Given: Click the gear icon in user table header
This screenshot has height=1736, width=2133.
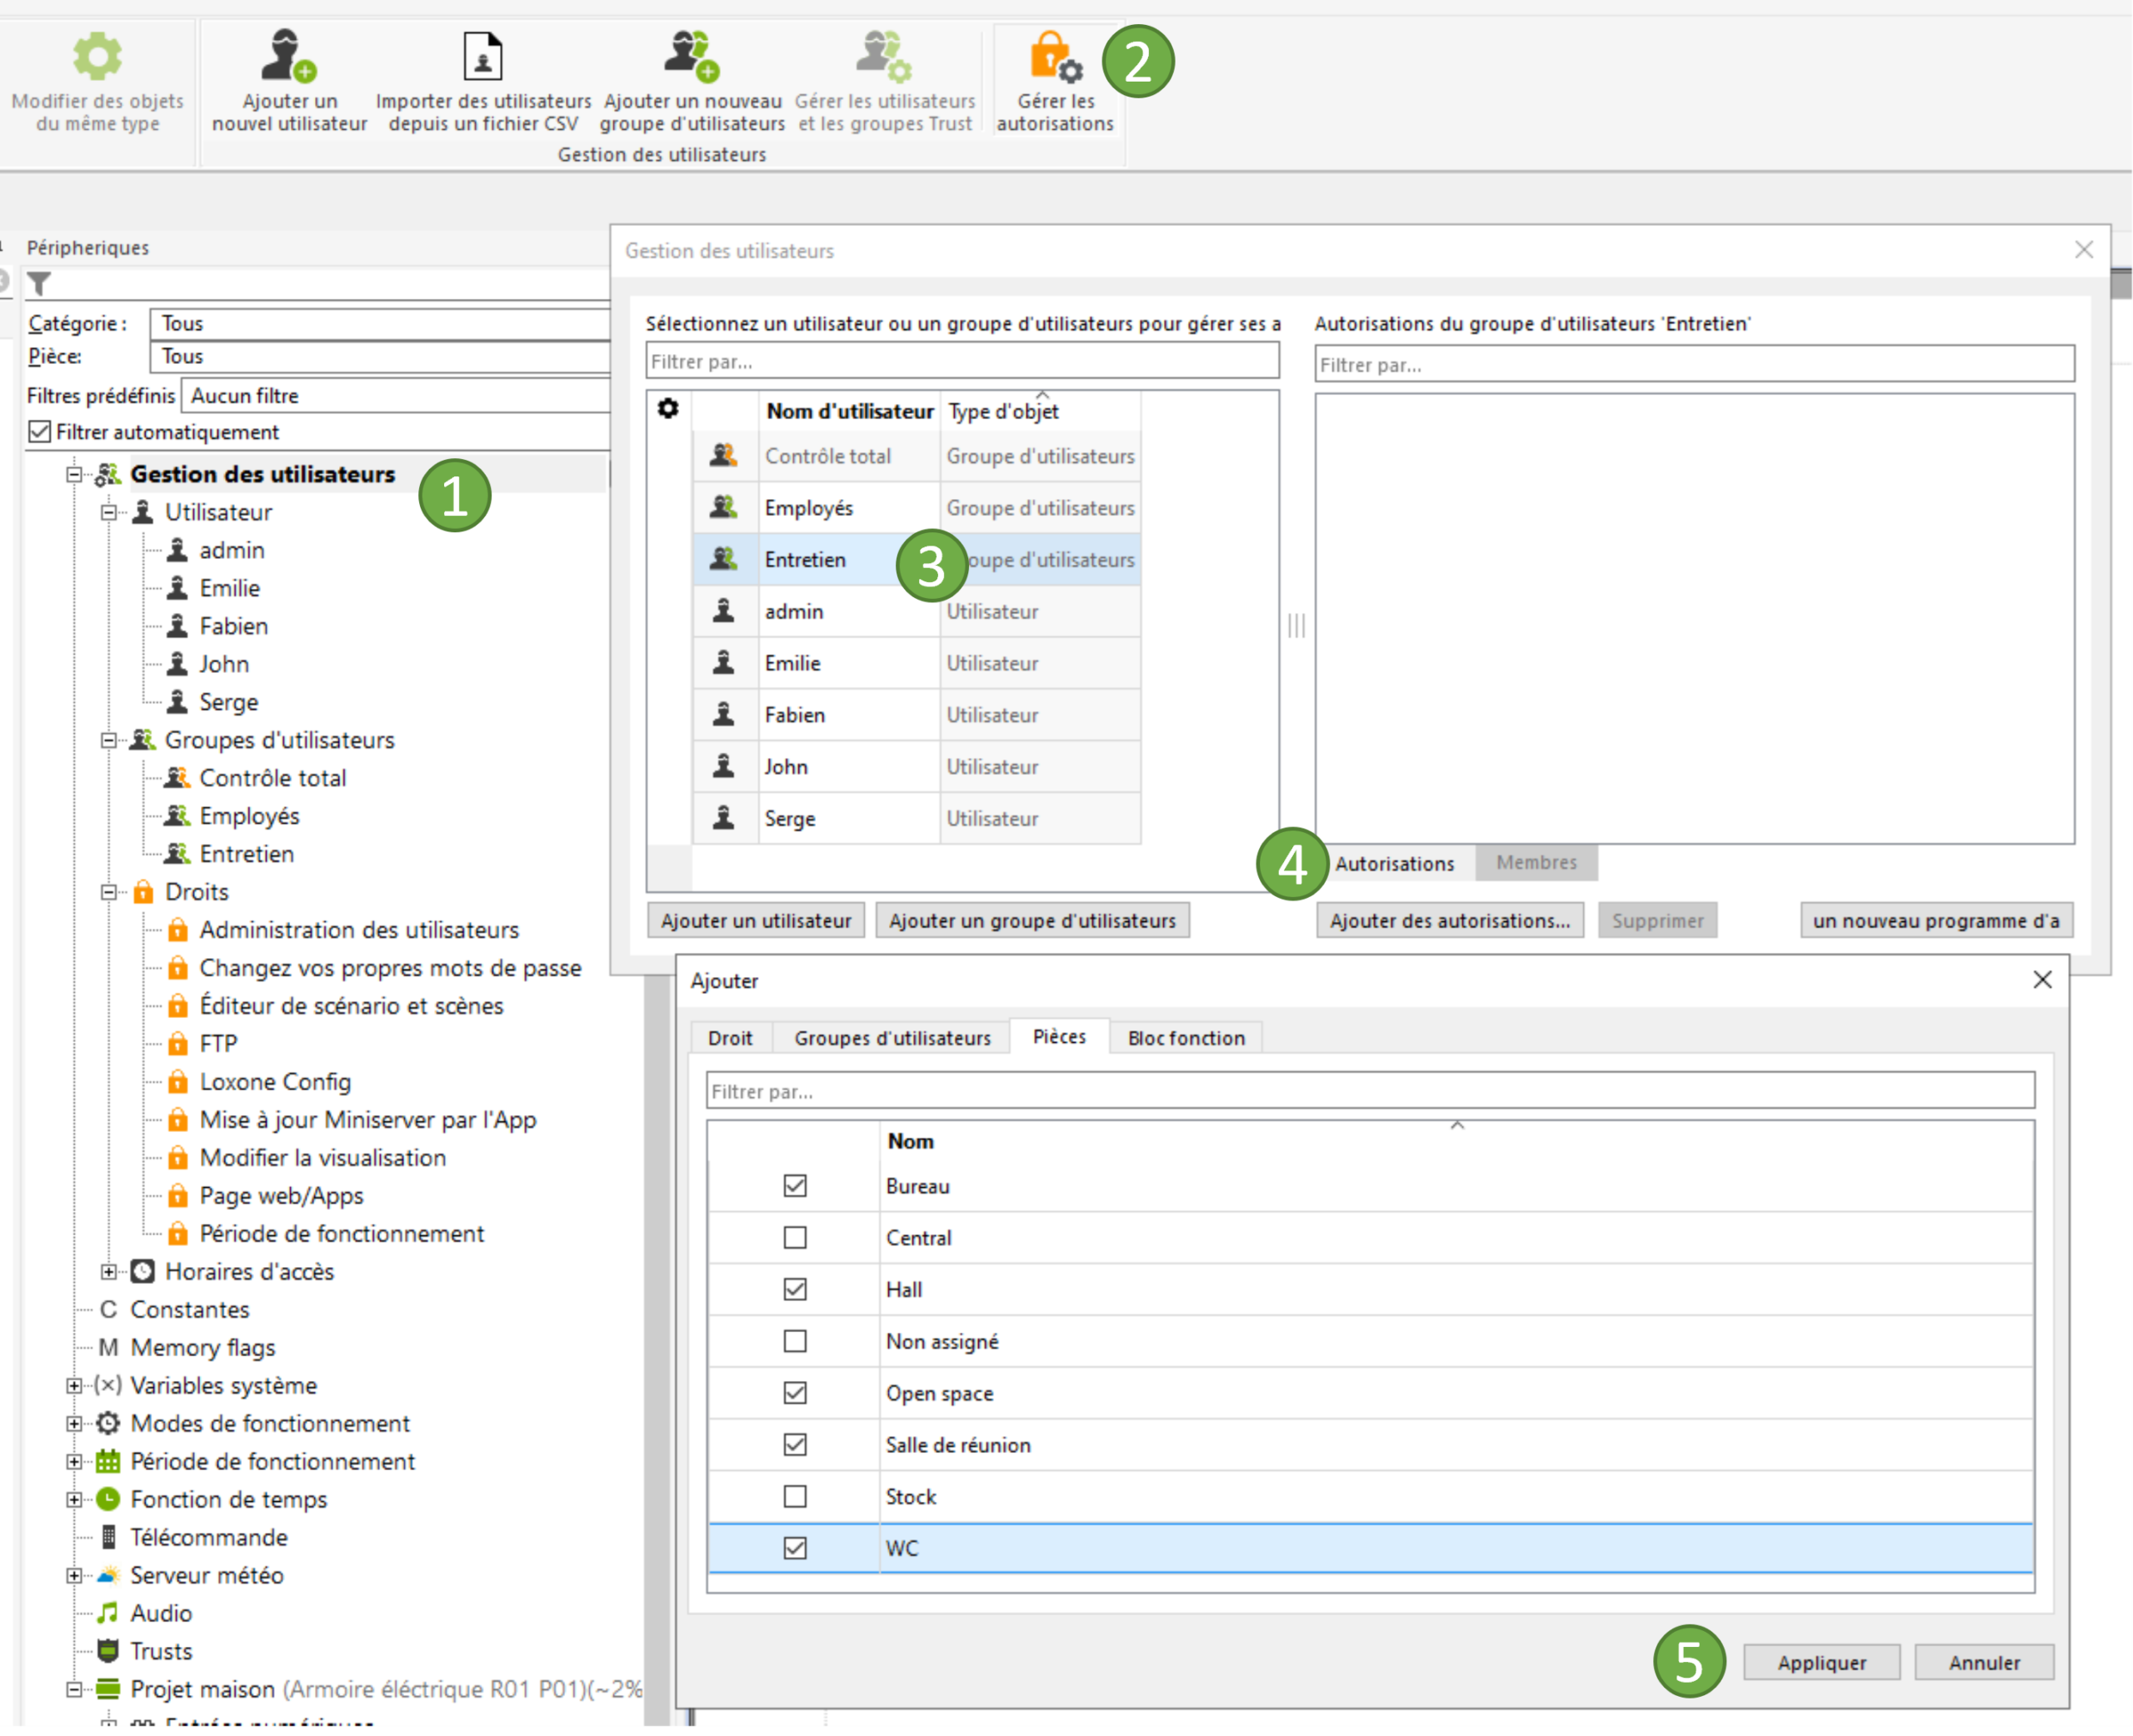Looking at the screenshot, I should 668,409.
